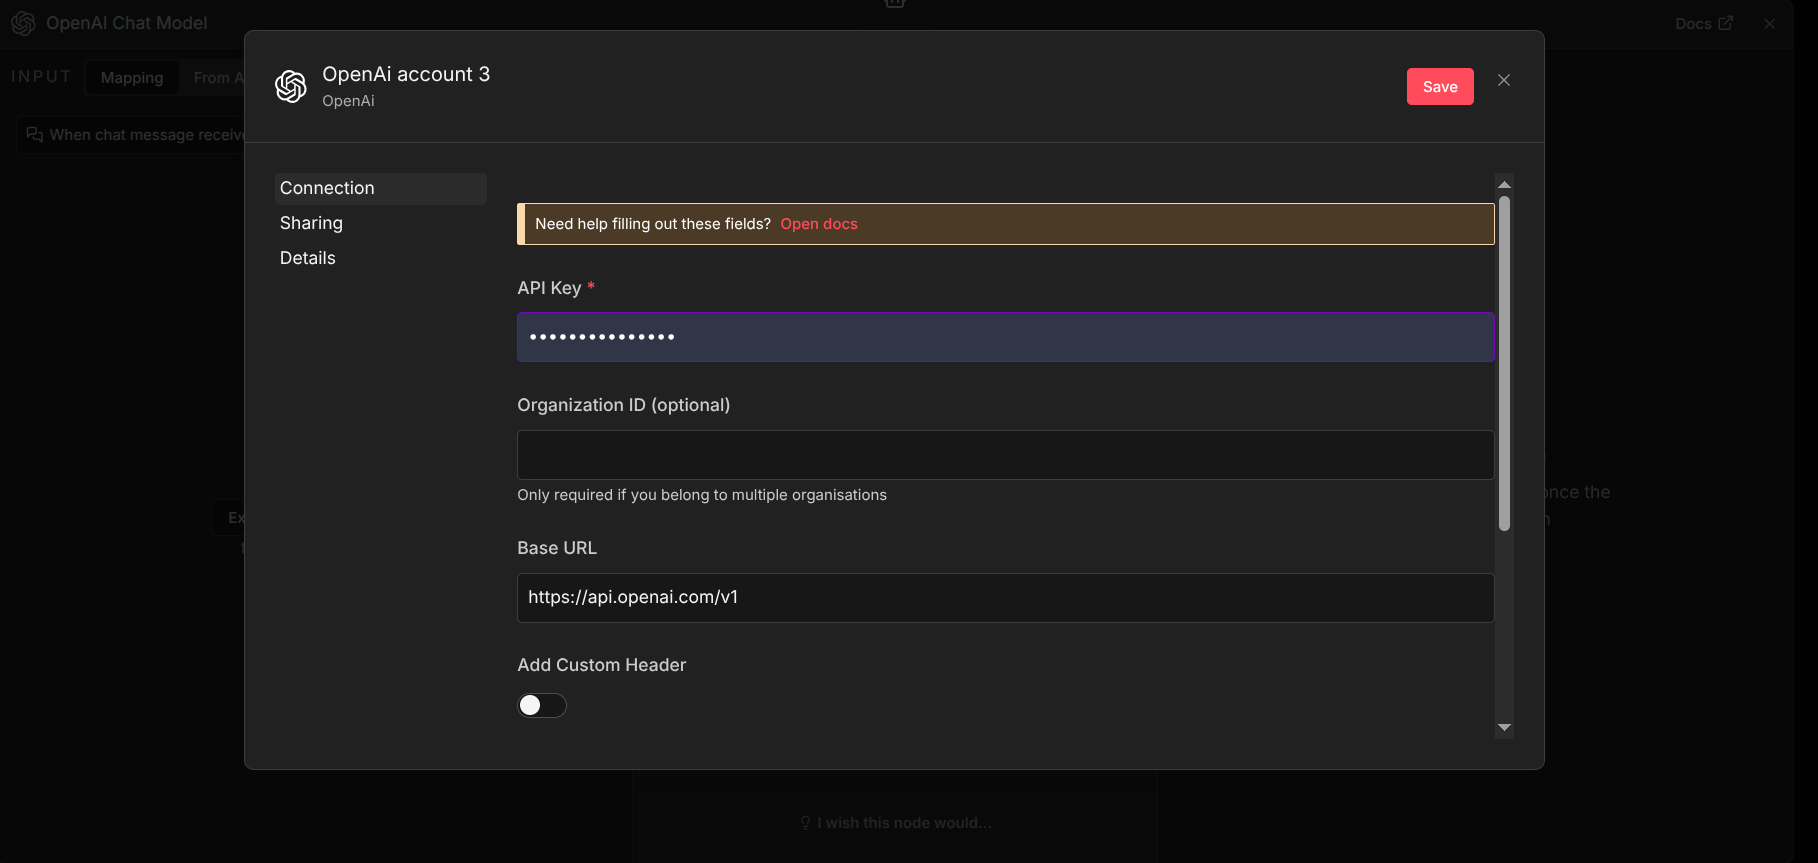This screenshot has width=1818, height=863.
Task: Click the OpenAI Chat Model icon top left
Action: click(x=22, y=22)
